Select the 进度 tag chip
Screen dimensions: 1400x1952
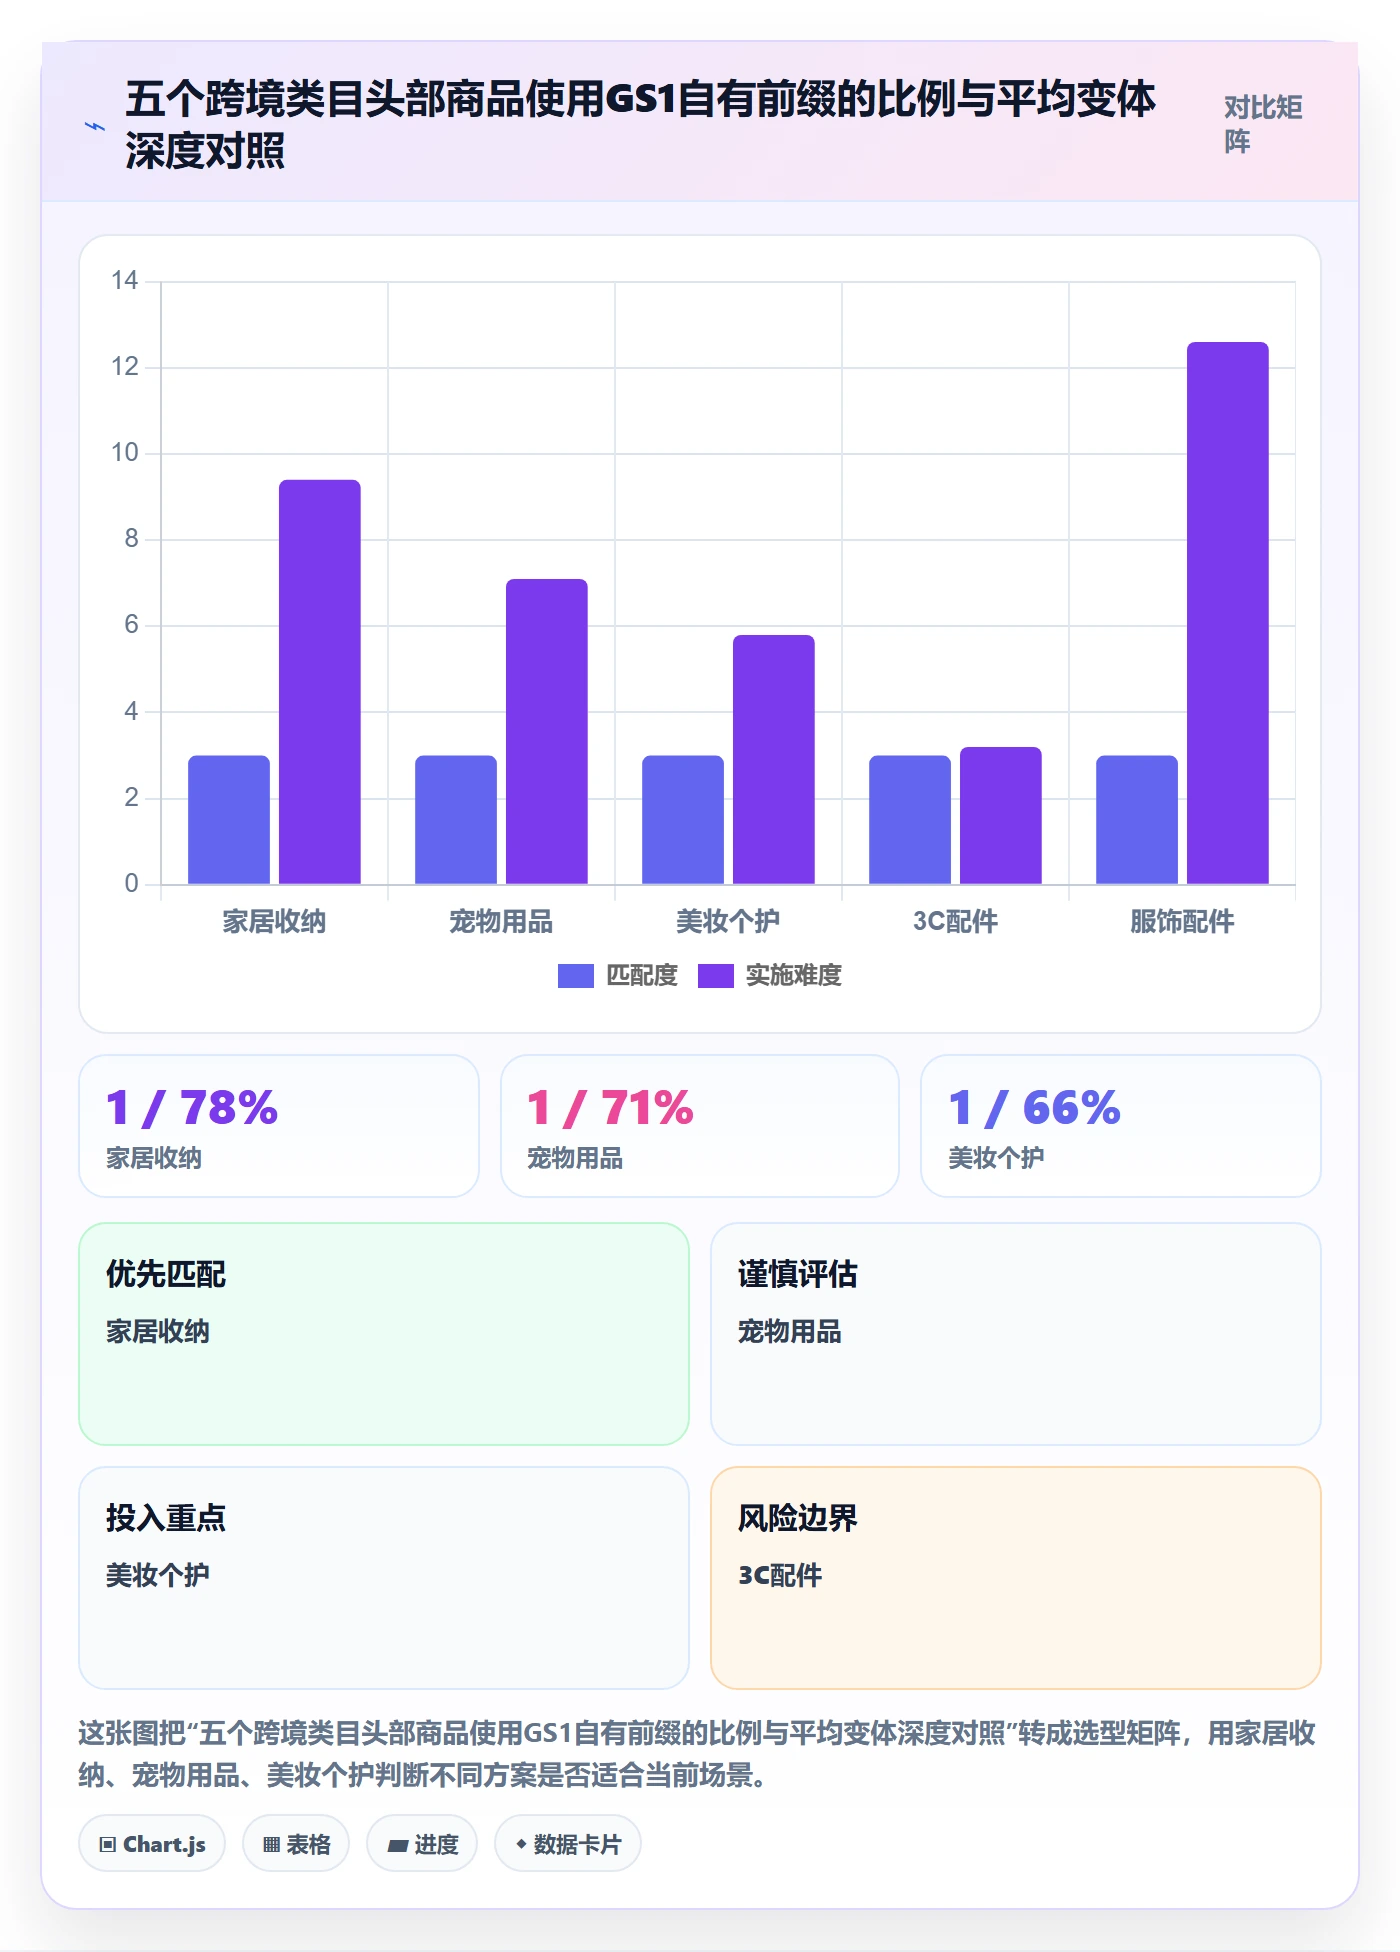pyautogui.click(x=422, y=1843)
